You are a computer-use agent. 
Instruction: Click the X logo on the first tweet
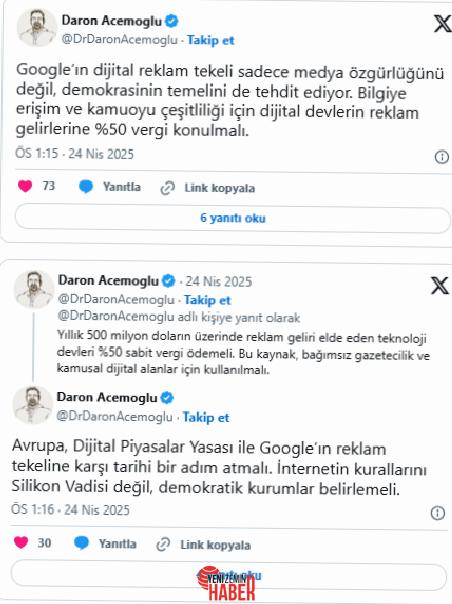click(442, 24)
